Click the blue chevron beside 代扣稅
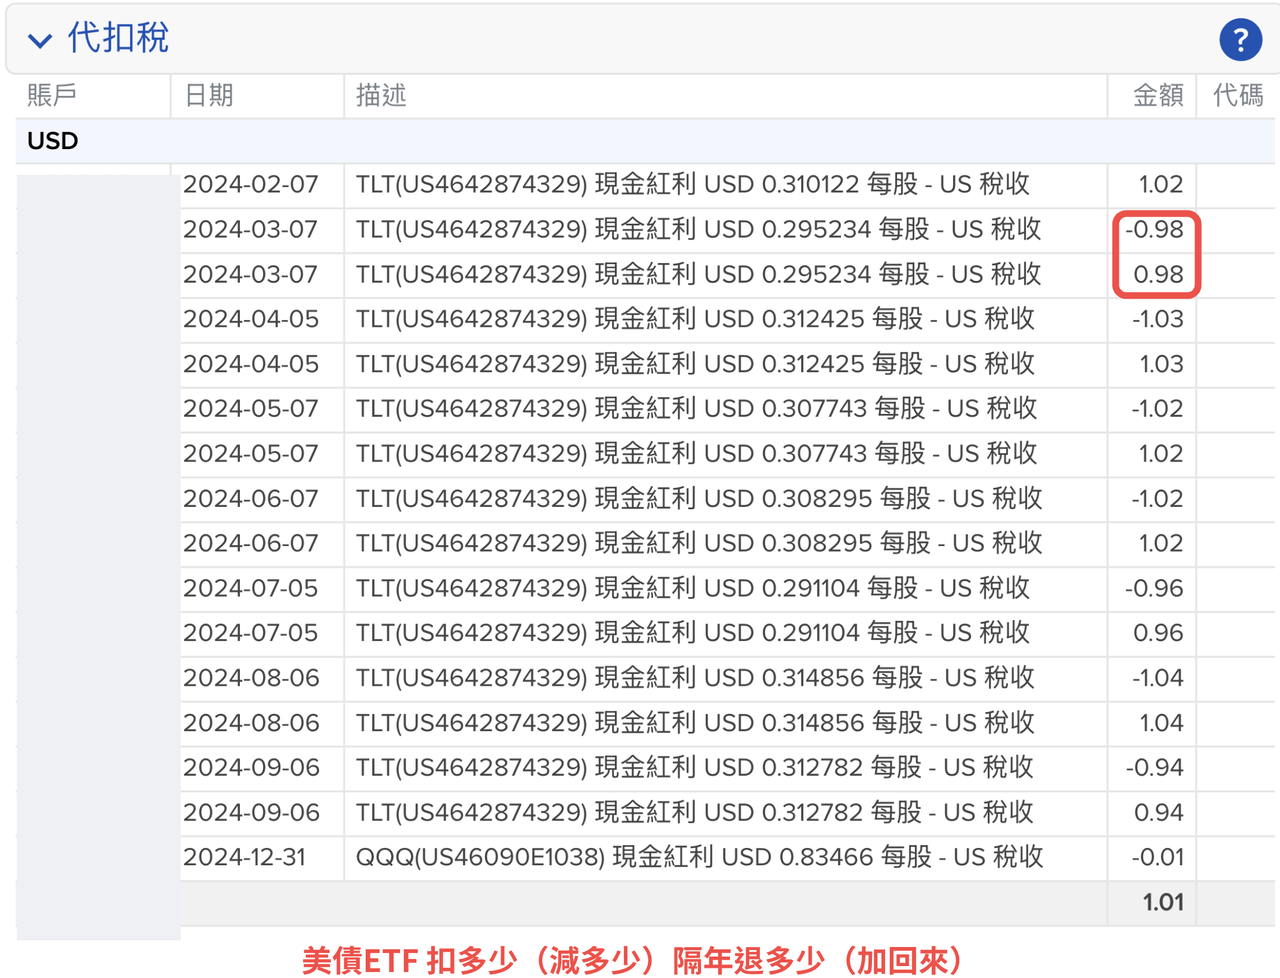Image resolution: width=1280 pixels, height=978 pixels. pos(38,40)
